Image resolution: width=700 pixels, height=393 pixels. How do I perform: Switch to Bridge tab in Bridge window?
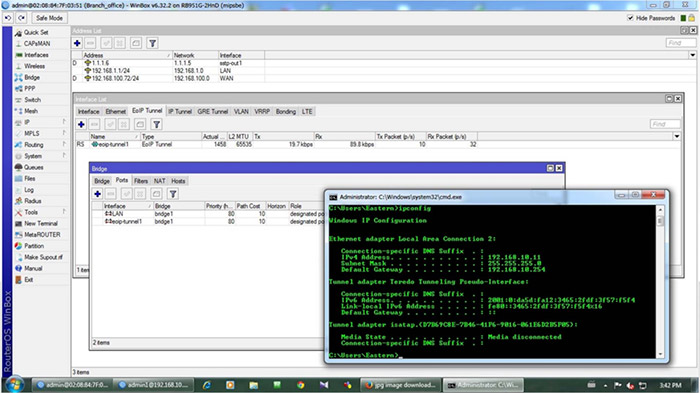102,181
